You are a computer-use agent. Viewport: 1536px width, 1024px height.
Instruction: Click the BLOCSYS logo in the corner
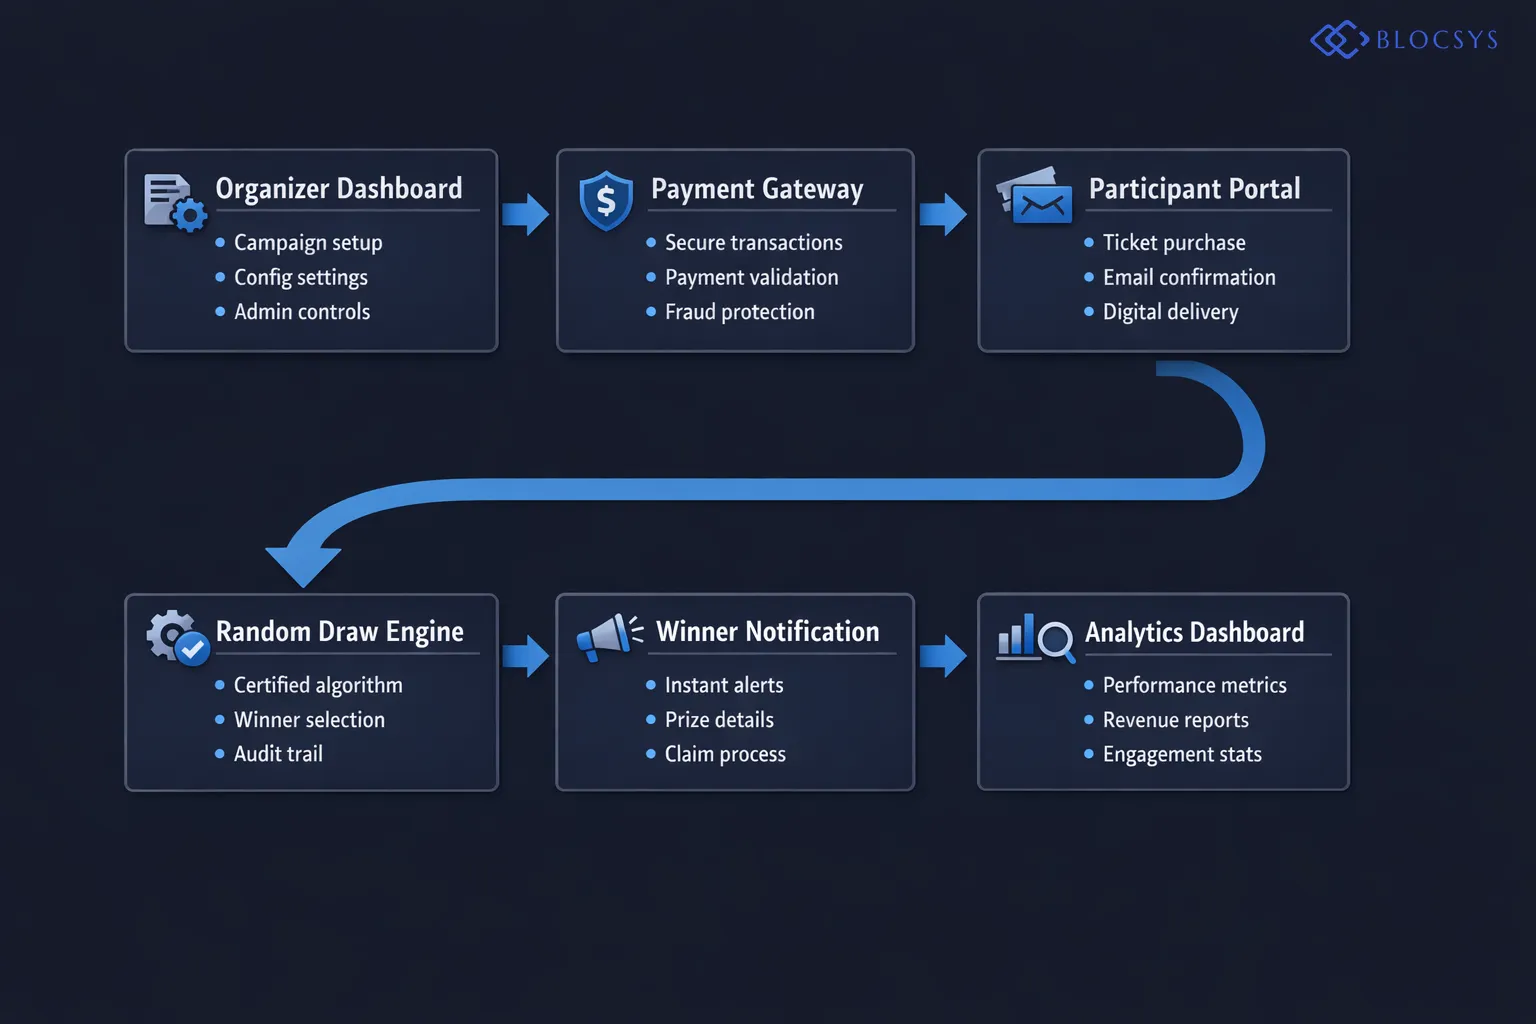click(1404, 39)
